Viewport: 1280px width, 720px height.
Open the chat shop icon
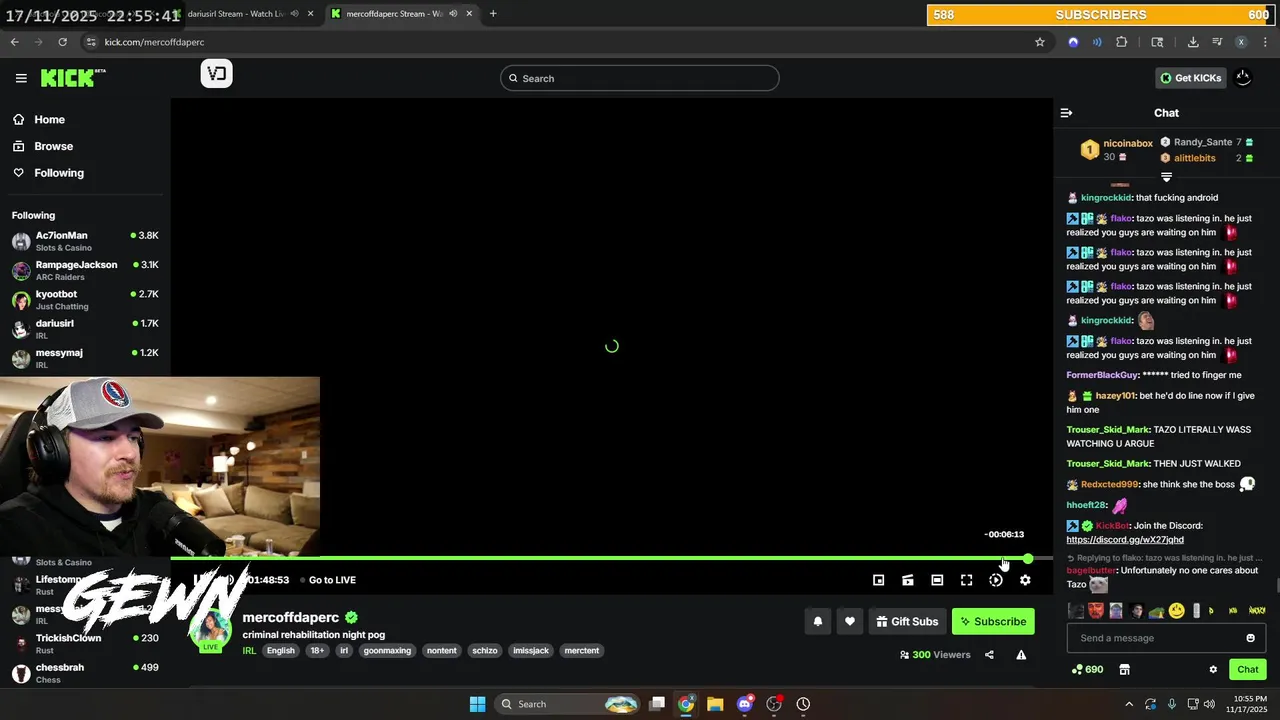tap(1124, 669)
